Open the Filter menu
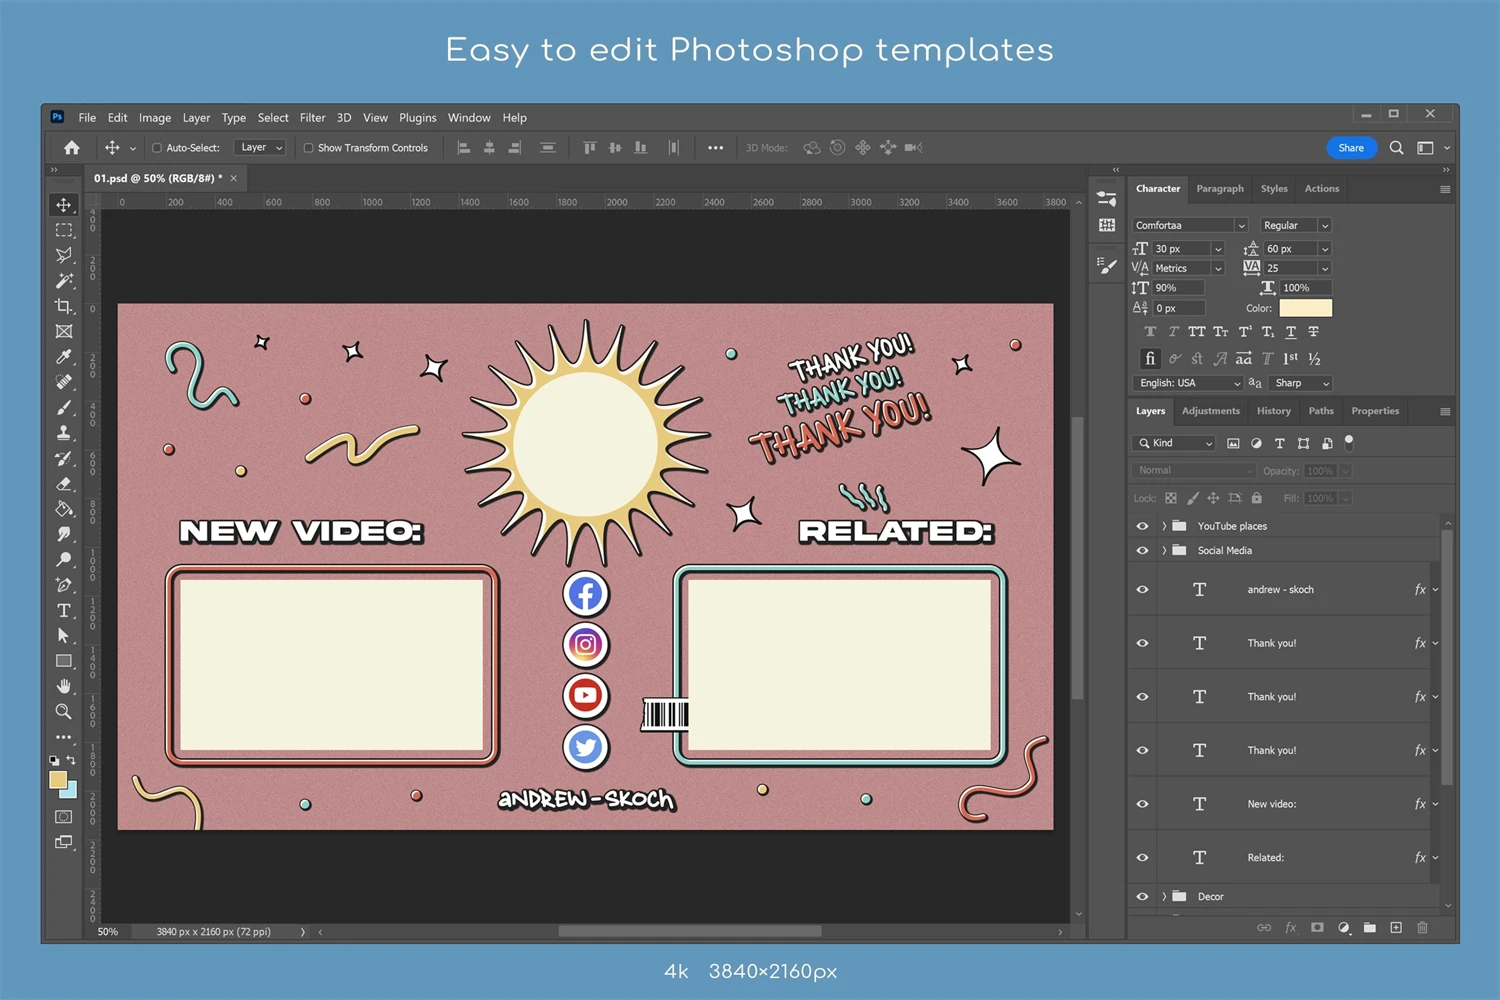The width and height of the screenshot is (1500, 1000). pyautogui.click(x=312, y=118)
